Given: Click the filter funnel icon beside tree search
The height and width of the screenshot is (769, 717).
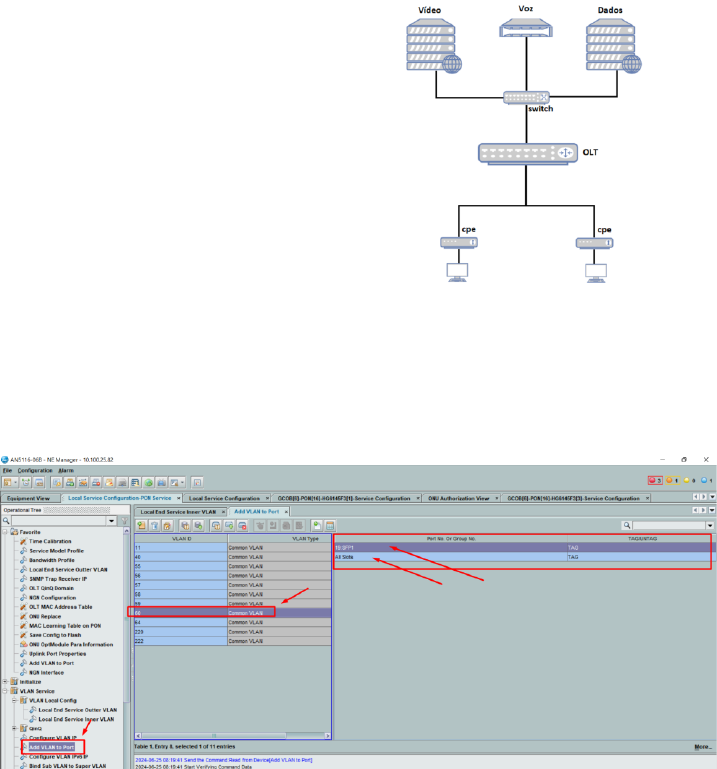Looking at the screenshot, I should (x=121, y=520).
